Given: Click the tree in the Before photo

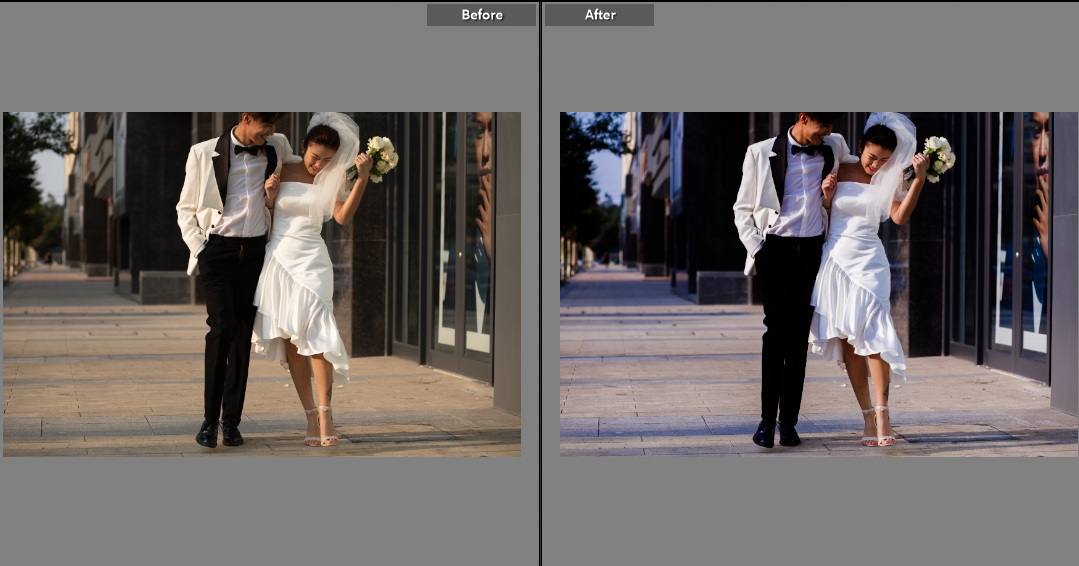Looking at the screenshot, I should 24,170.
